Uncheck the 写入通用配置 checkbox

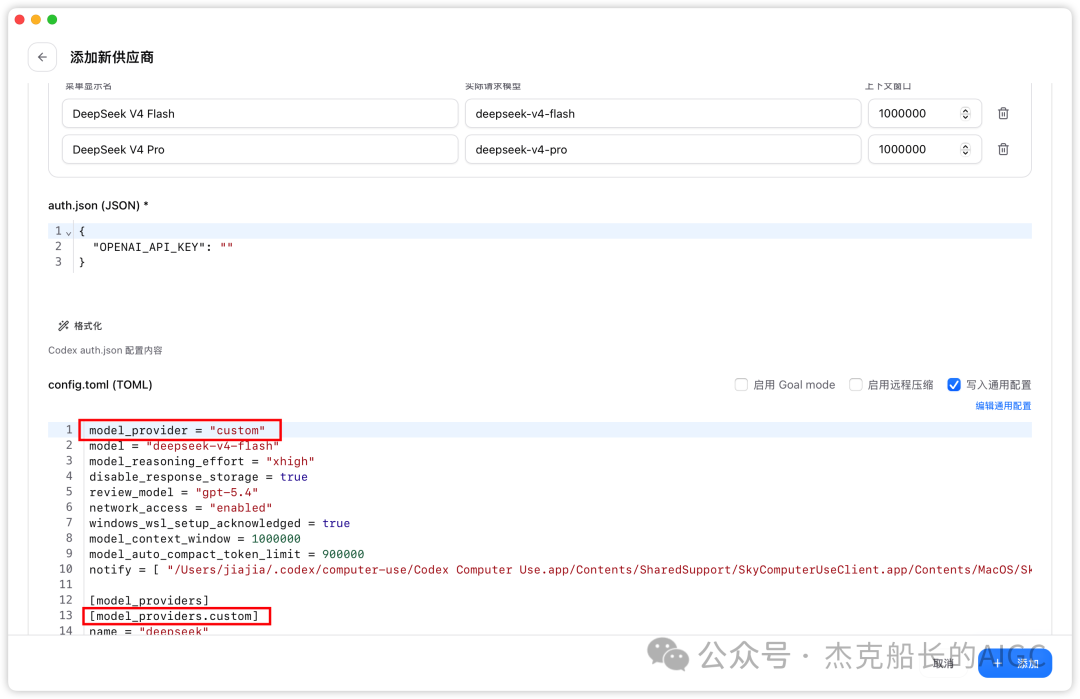pos(954,384)
